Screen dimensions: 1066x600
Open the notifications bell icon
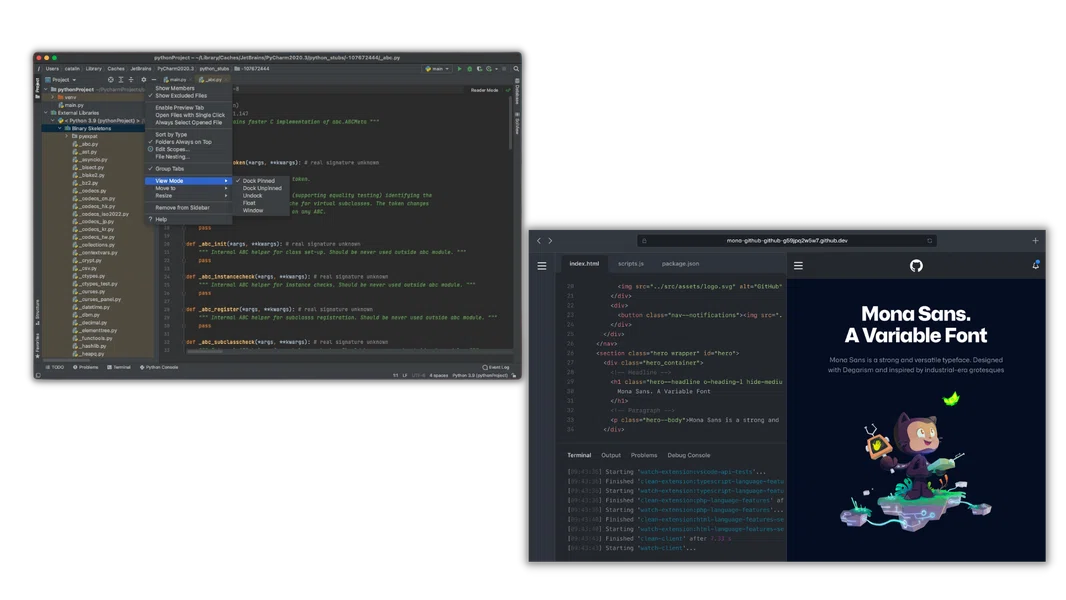pos(1035,265)
